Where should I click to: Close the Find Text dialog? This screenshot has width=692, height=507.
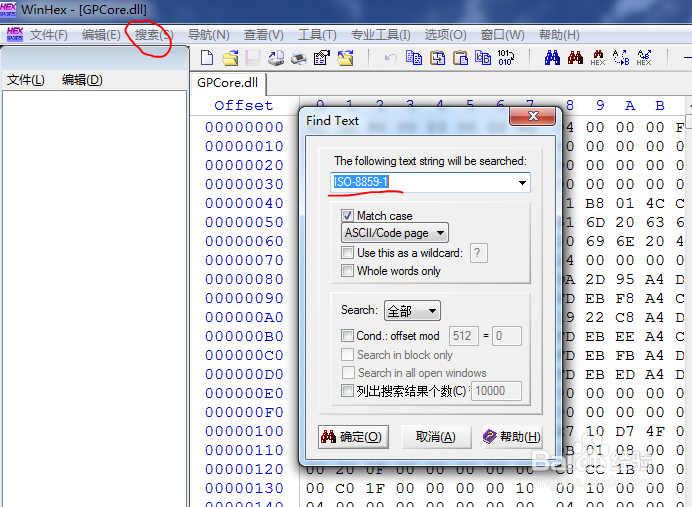tap(533, 116)
